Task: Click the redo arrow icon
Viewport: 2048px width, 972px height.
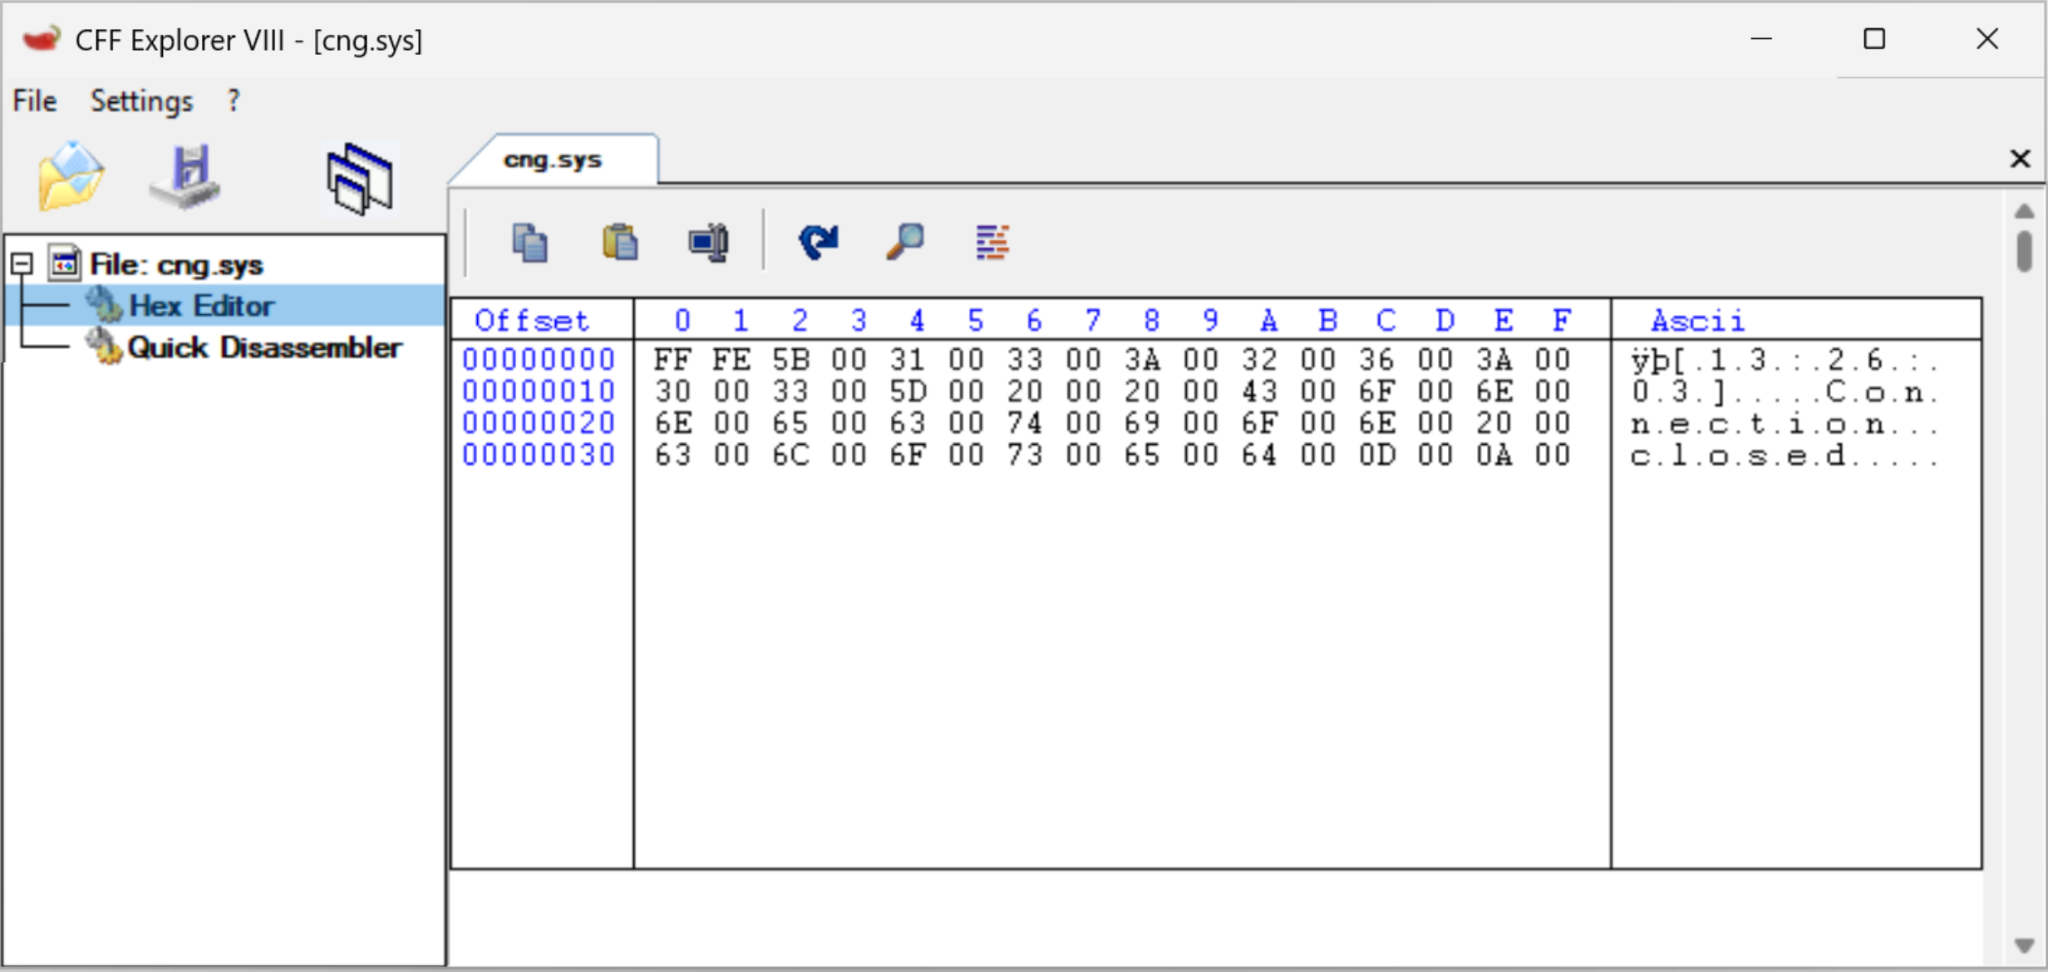Action: (x=817, y=242)
